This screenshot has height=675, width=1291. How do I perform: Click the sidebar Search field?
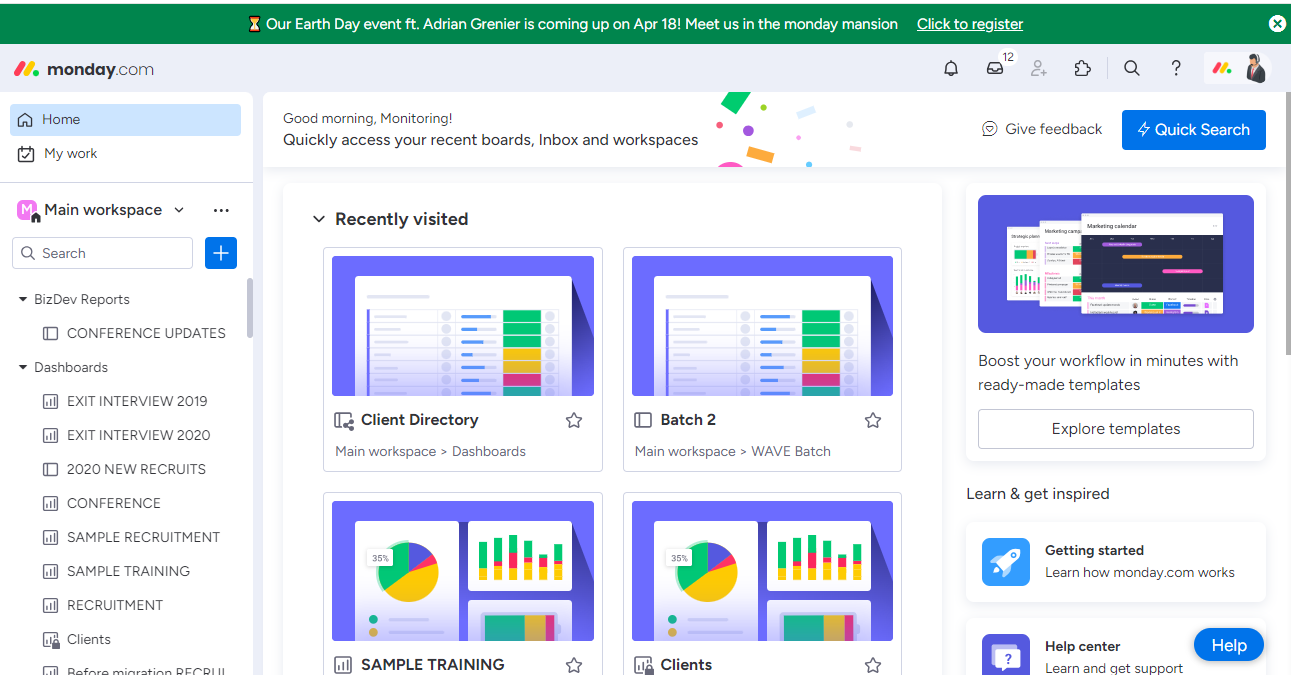pos(102,253)
